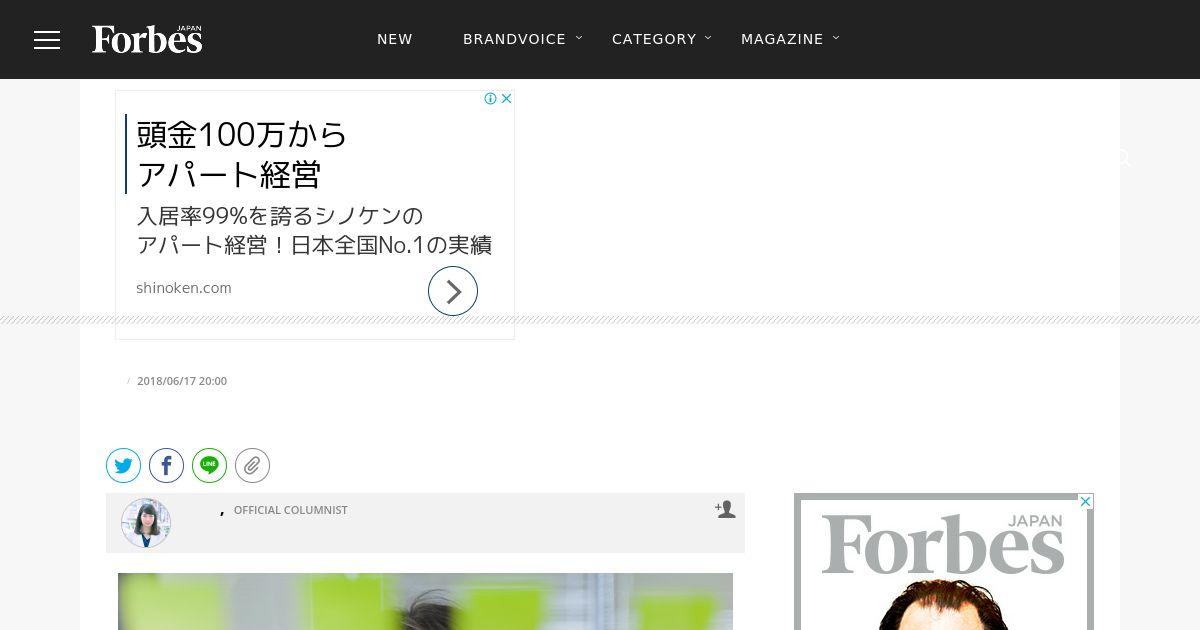The height and width of the screenshot is (630, 1200).
Task: Share article on Twitter
Action: 124,465
